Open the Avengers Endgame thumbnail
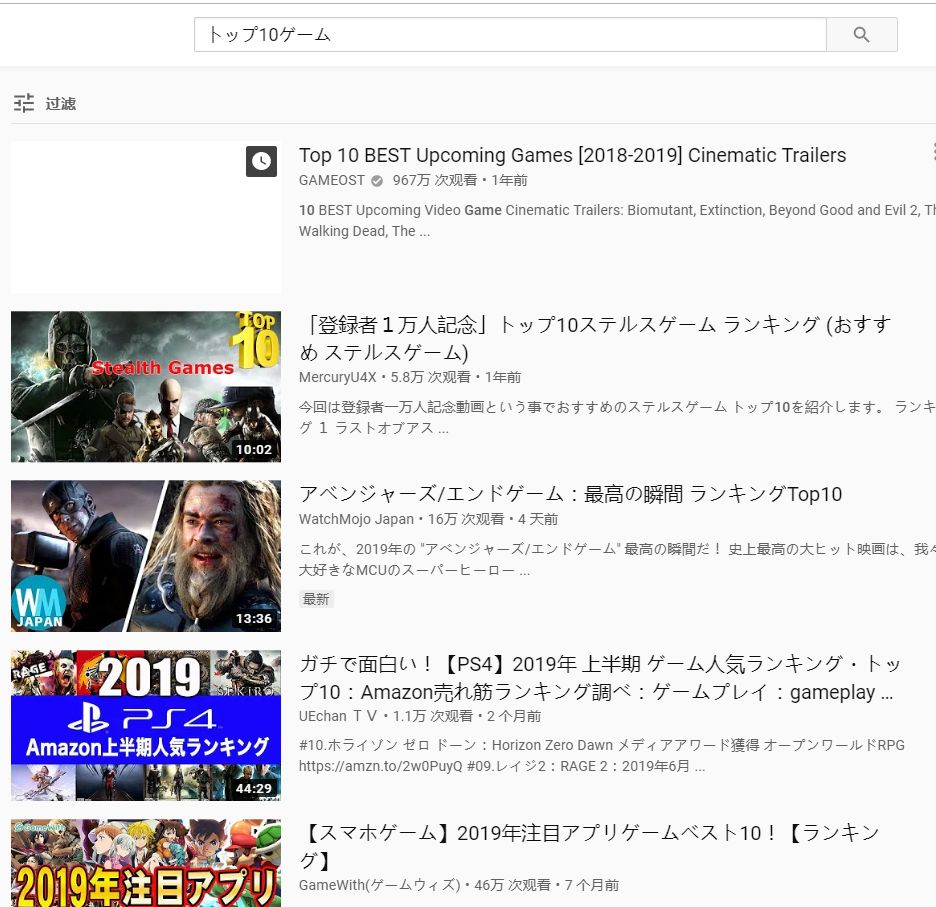Viewport: 936px width, 907px height. click(146, 556)
